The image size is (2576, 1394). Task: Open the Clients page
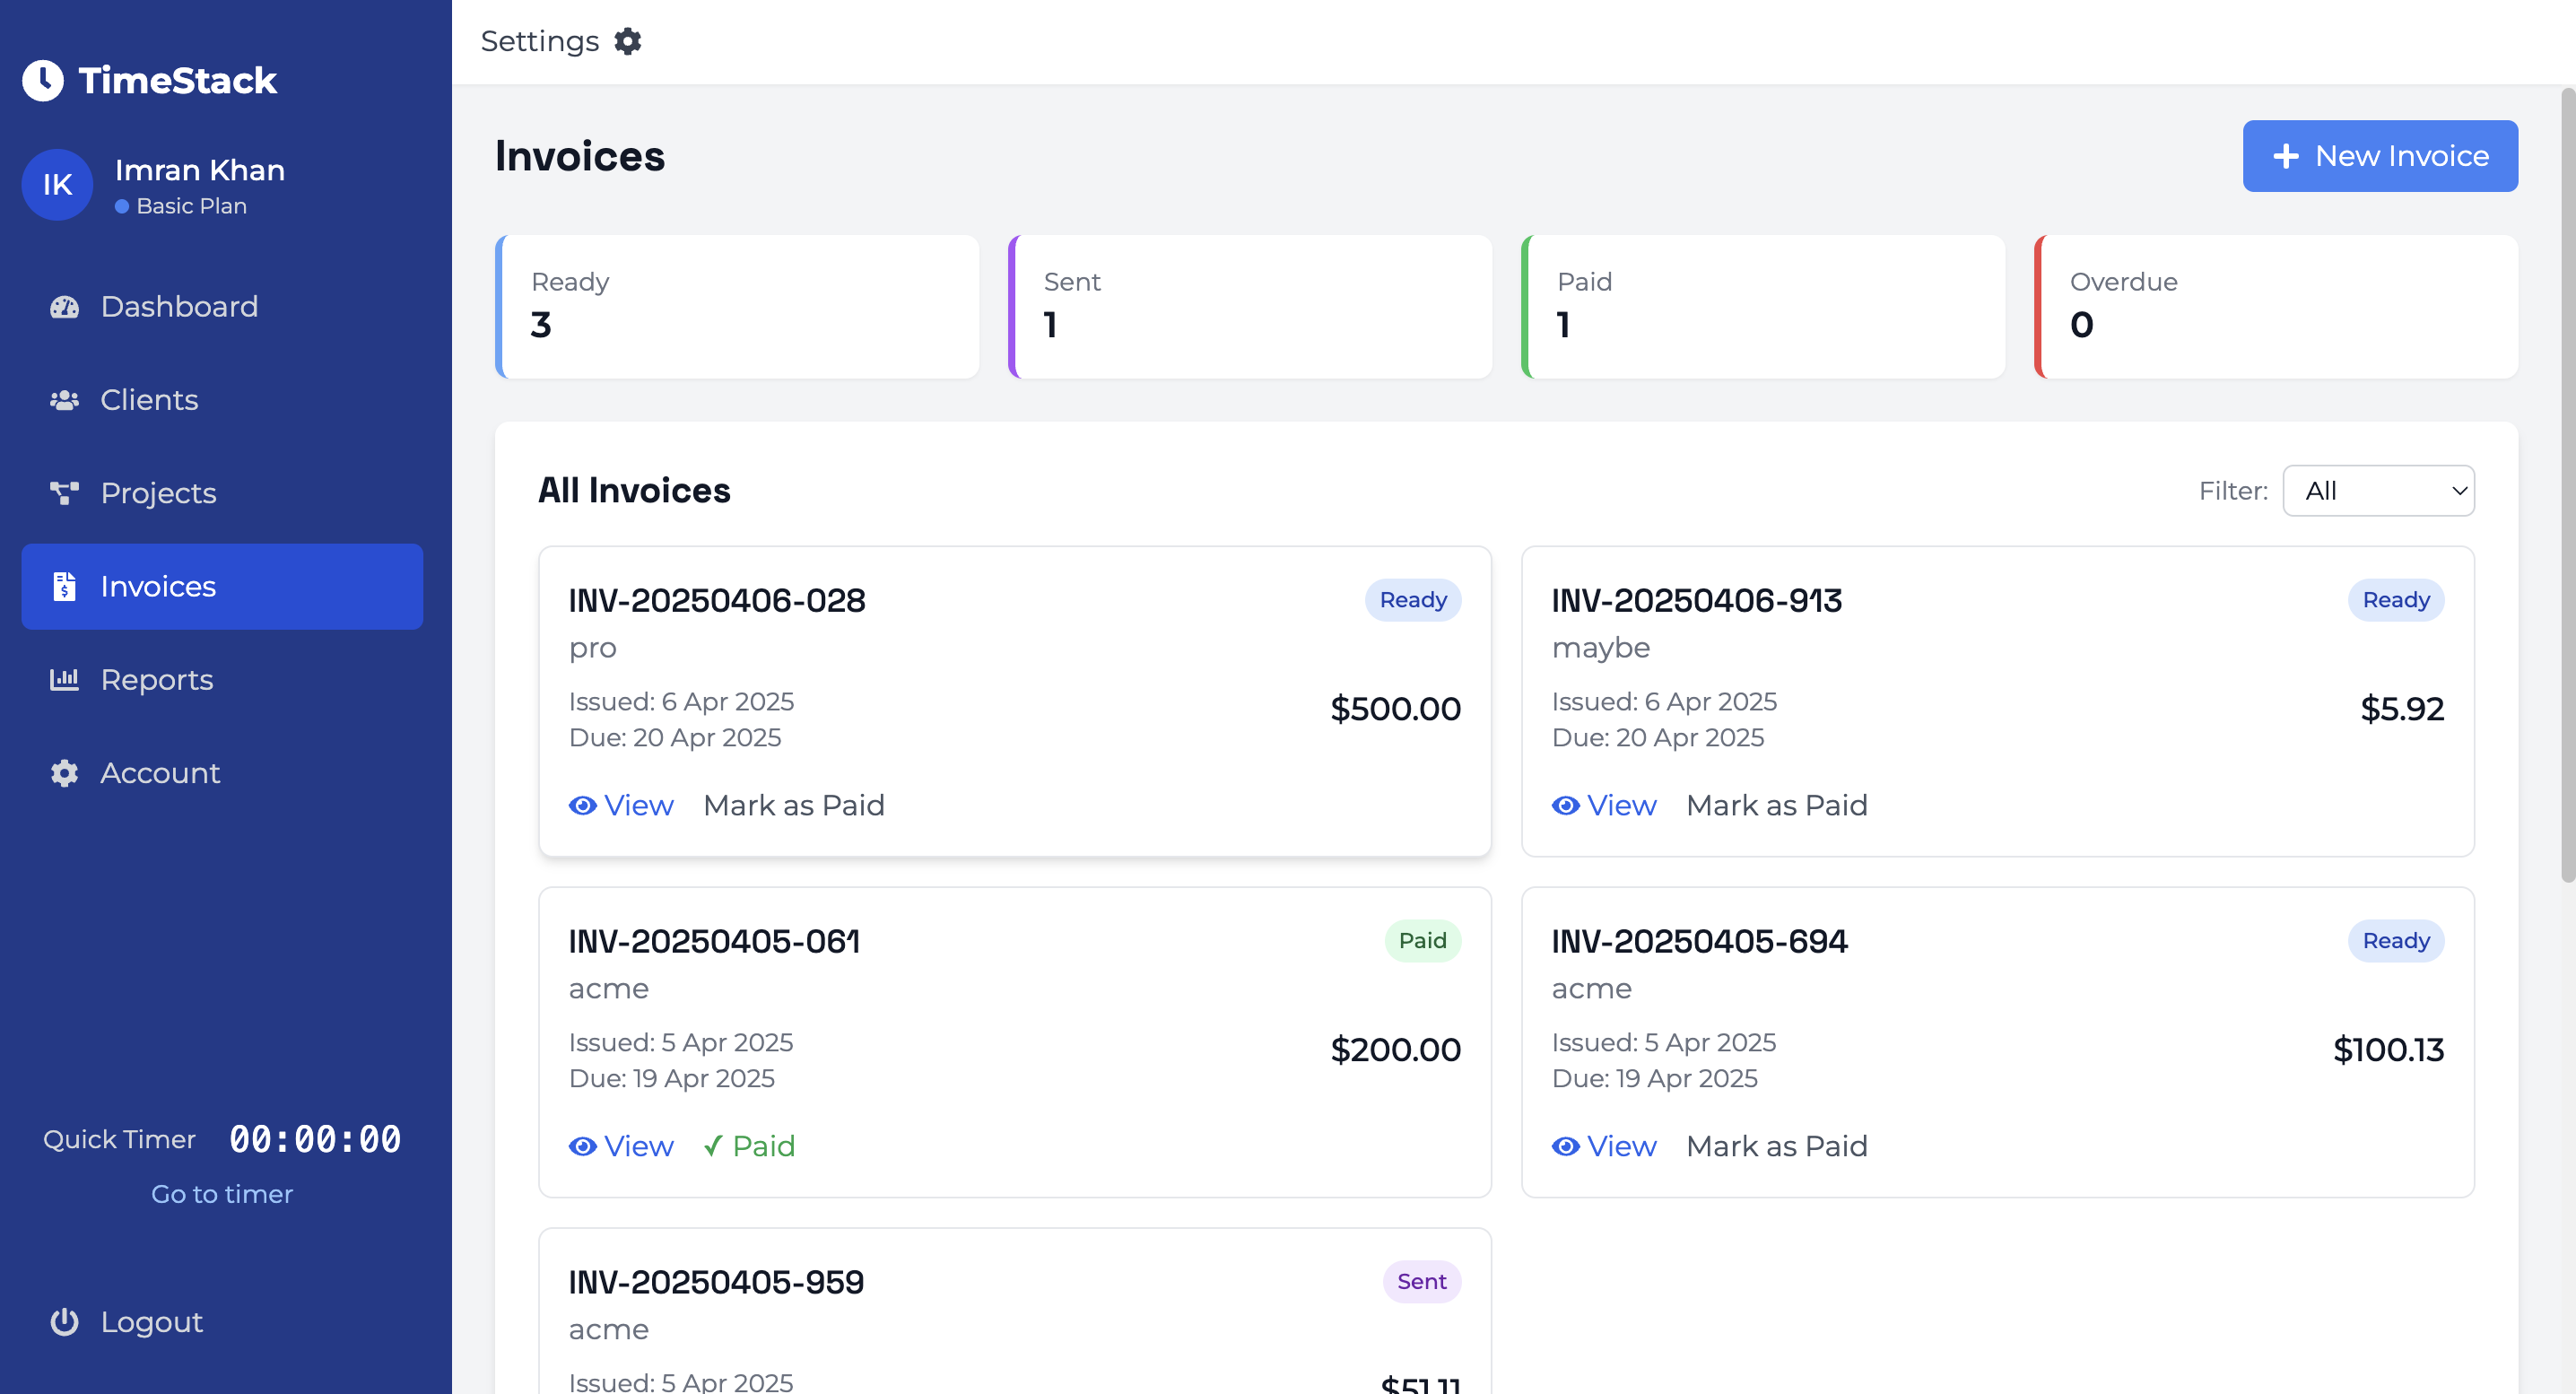pyautogui.click(x=222, y=400)
